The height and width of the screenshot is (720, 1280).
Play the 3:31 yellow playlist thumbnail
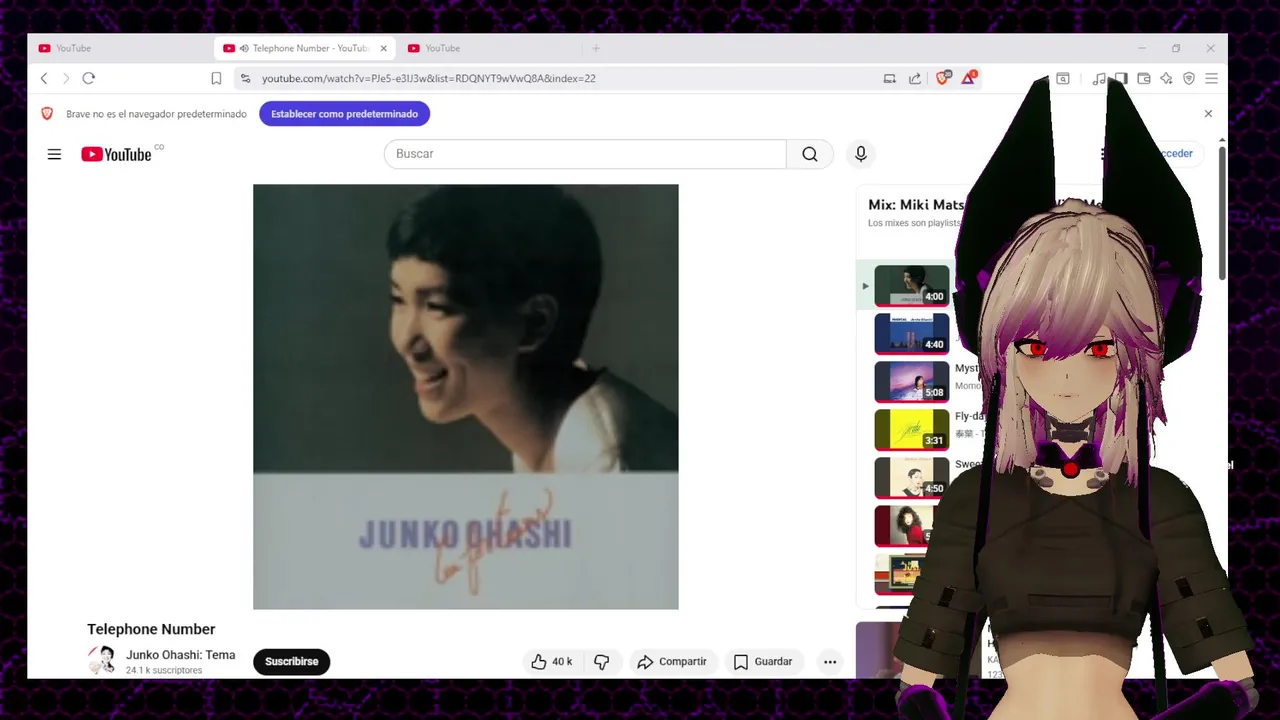tap(912, 429)
